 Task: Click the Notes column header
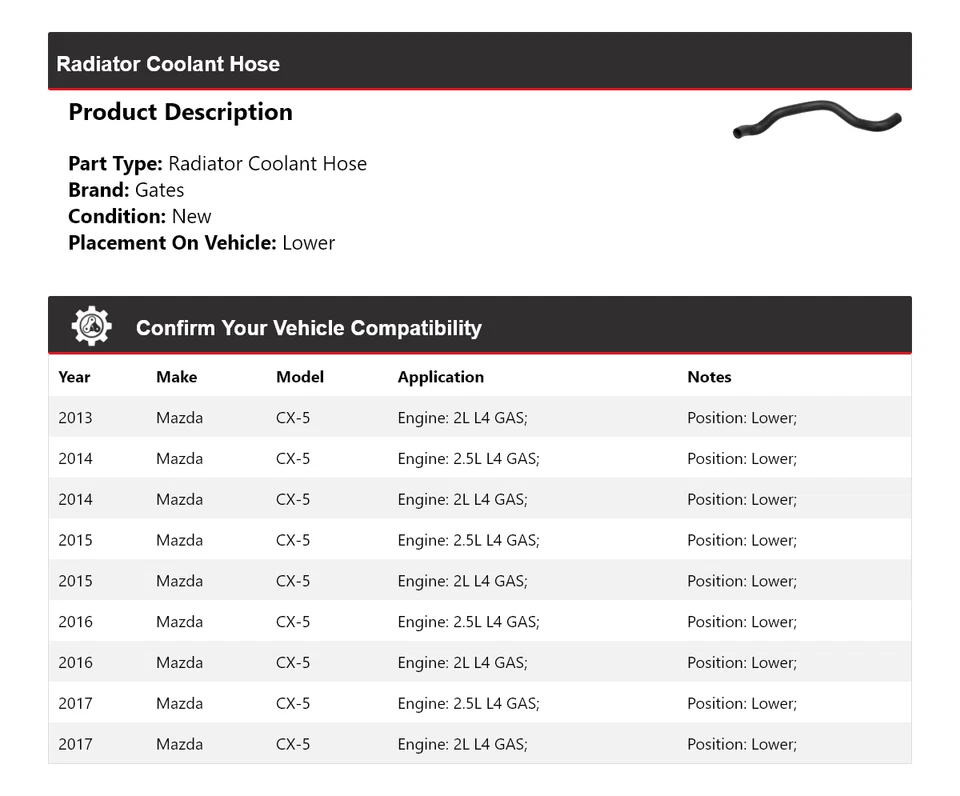click(709, 377)
